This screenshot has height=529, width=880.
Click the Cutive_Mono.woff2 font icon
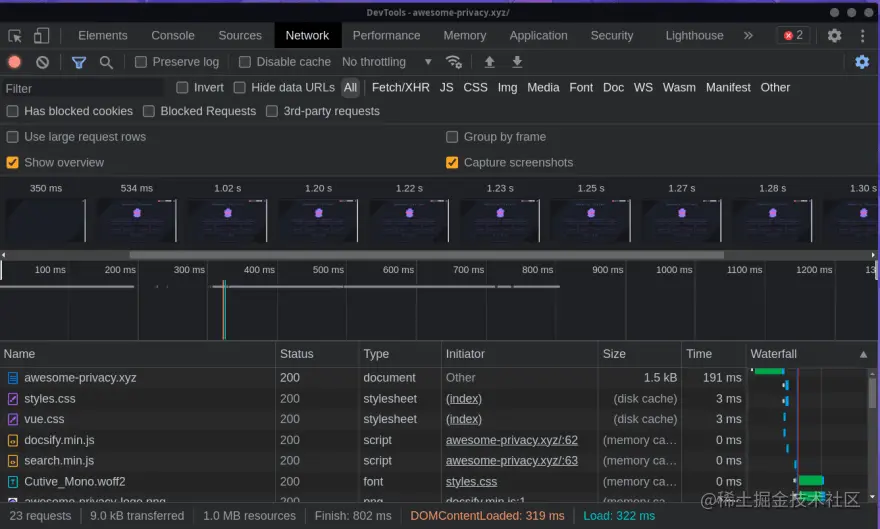click(13, 482)
